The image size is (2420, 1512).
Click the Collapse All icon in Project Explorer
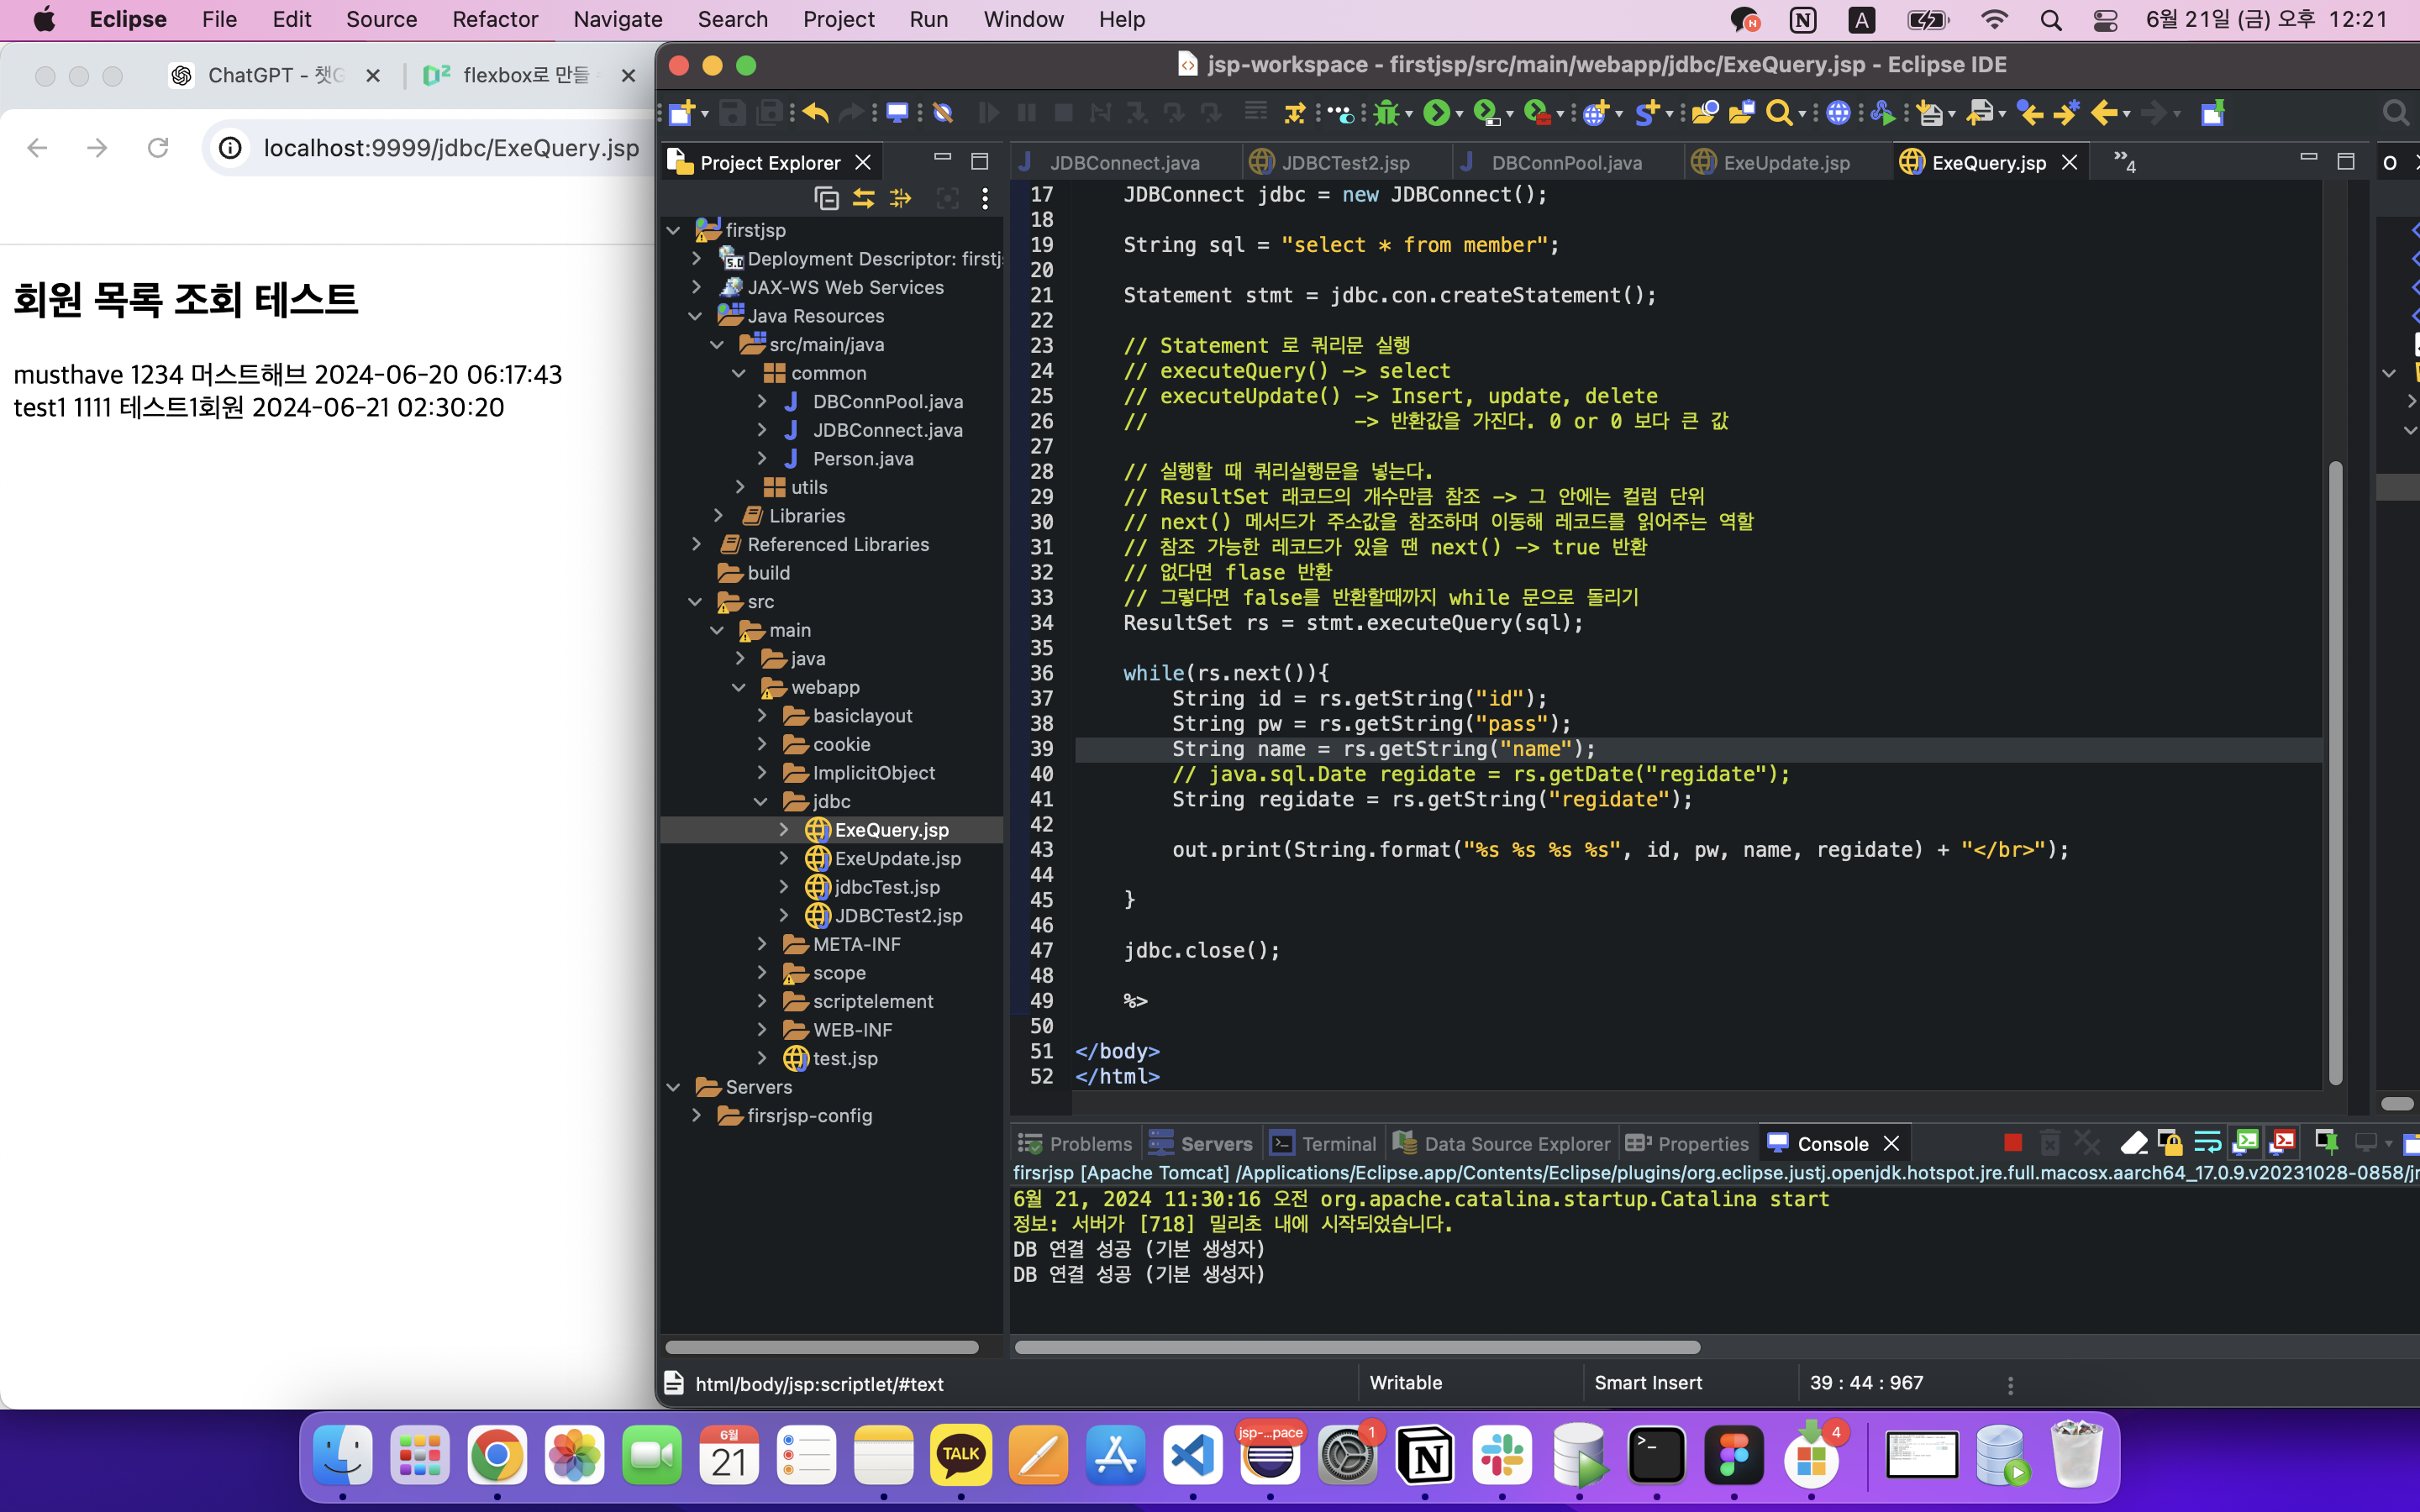click(x=826, y=198)
